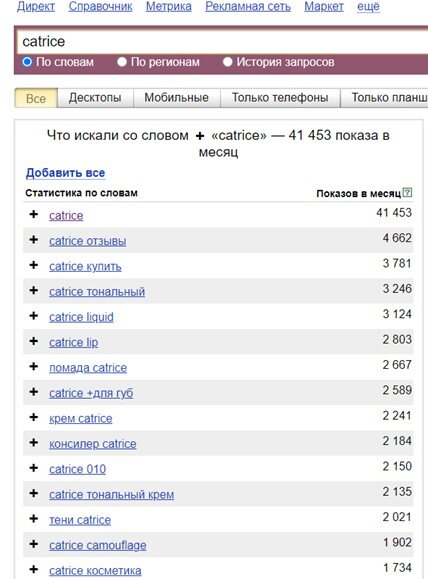428x579 pixels.
Task: Click the 'Добавить все' link
Action: click(65, 173)
